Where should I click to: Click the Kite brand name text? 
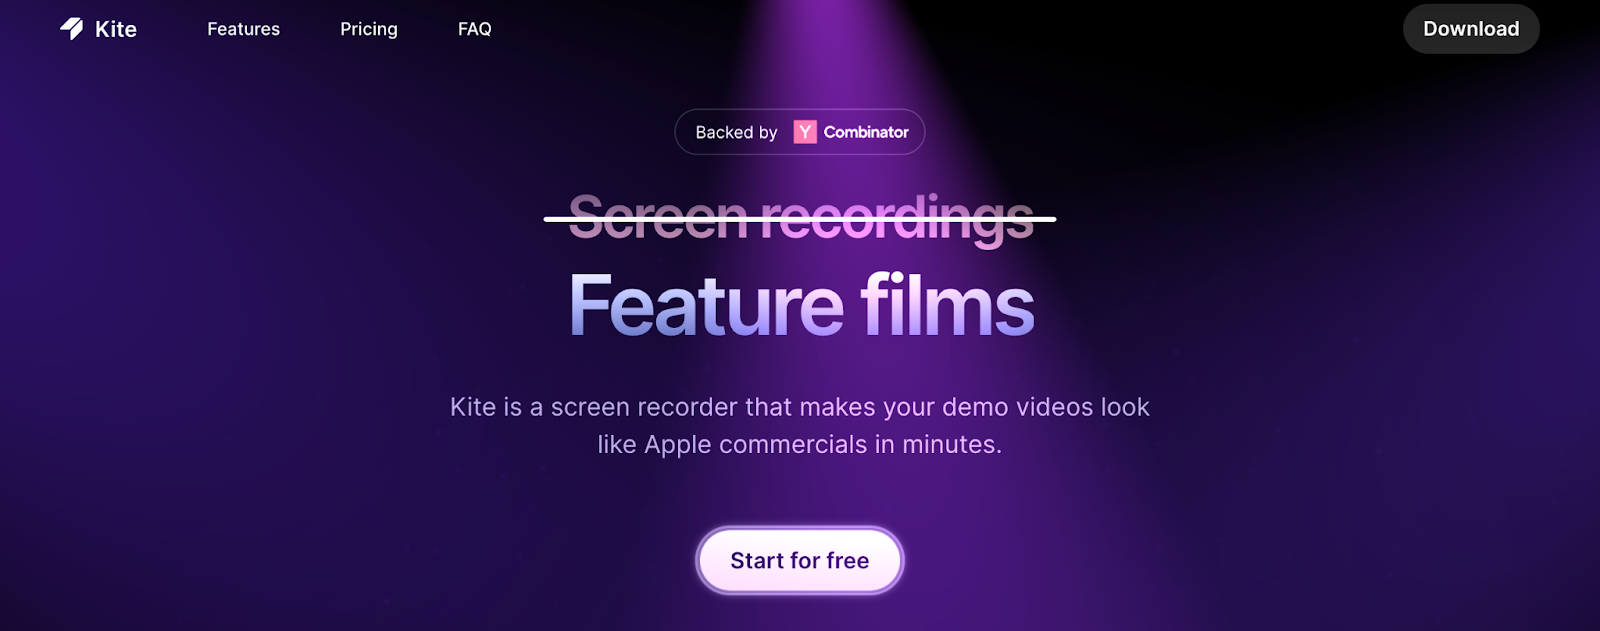tap(116, 30)
